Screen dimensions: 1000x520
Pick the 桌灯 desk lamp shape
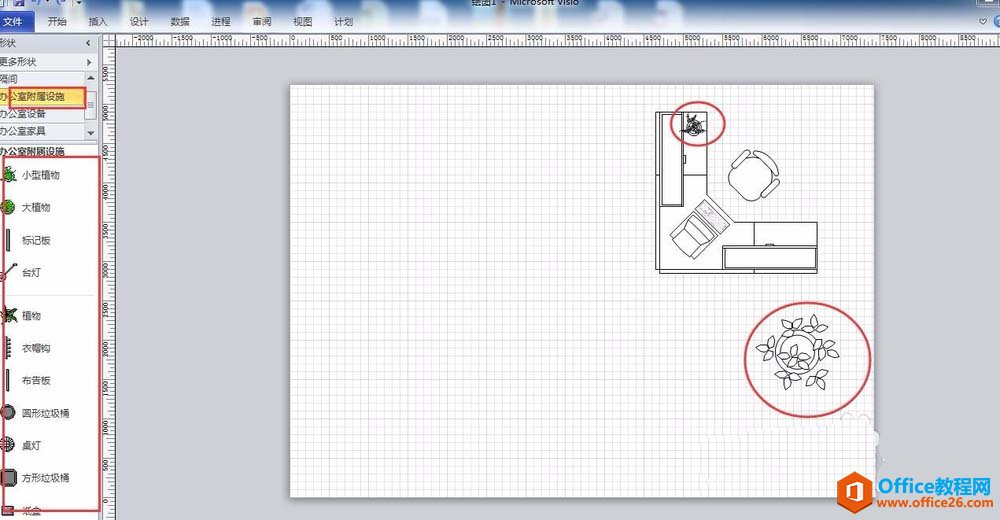point(21,445)
